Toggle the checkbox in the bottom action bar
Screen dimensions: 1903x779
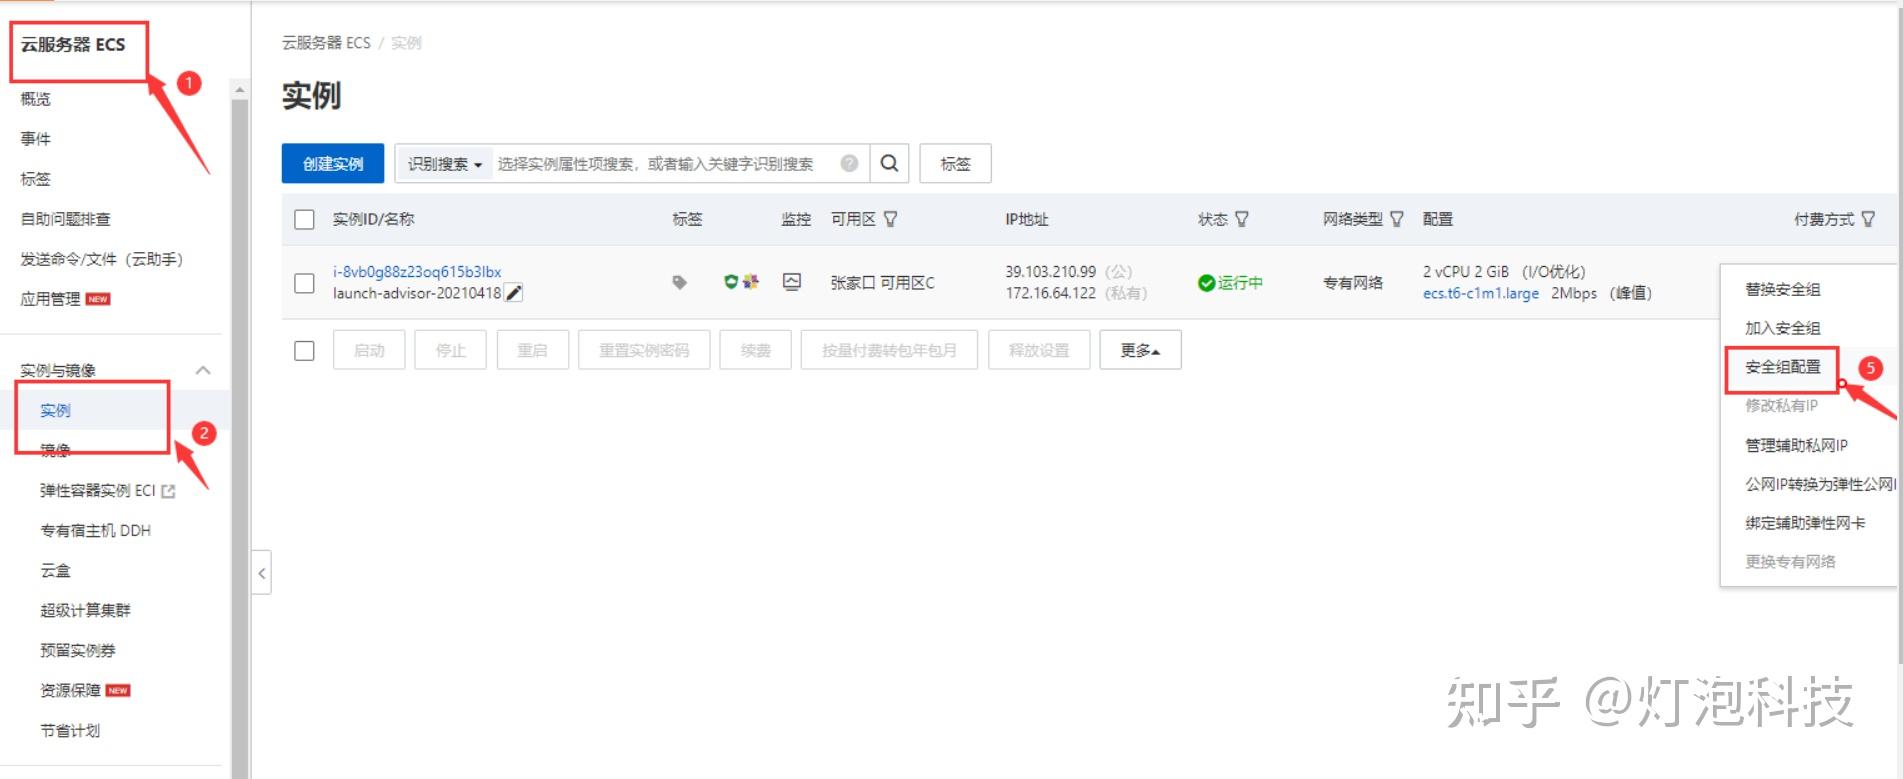click(305, 351)
